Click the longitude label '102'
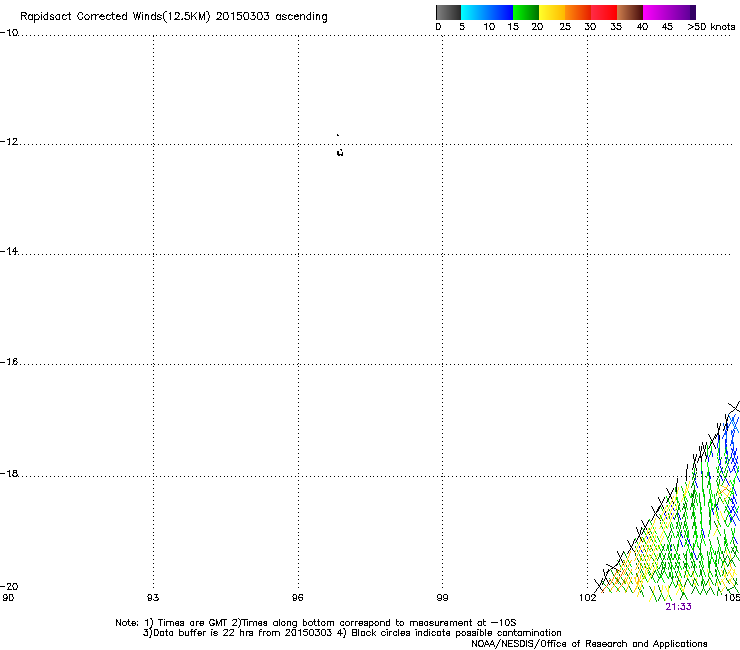This screenshot has height=650, width=740. click(588, 598)
